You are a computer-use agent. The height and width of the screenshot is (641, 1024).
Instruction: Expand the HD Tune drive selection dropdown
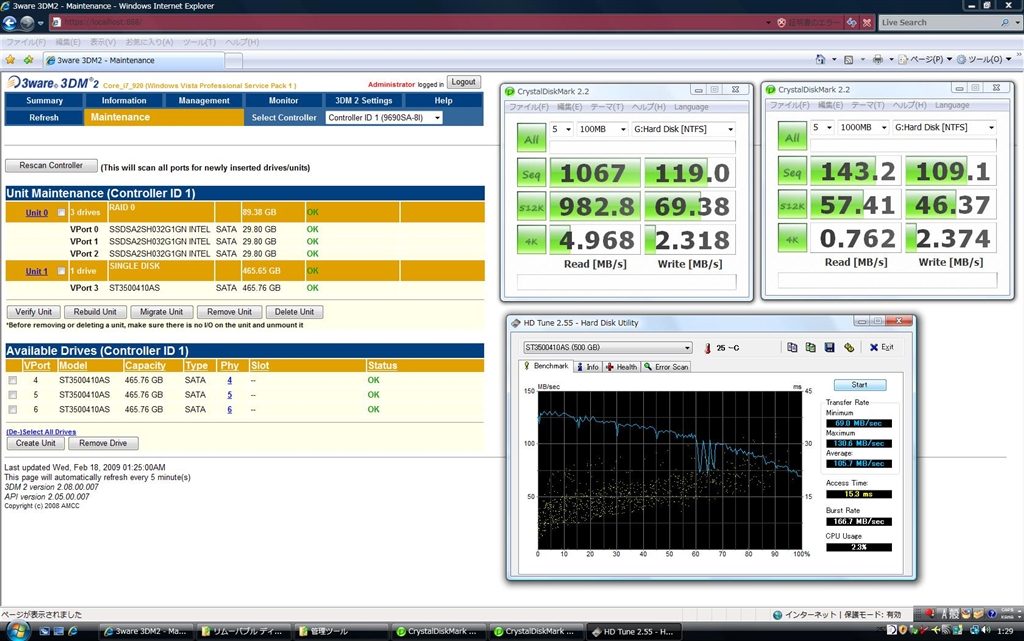tap(607, 347)
